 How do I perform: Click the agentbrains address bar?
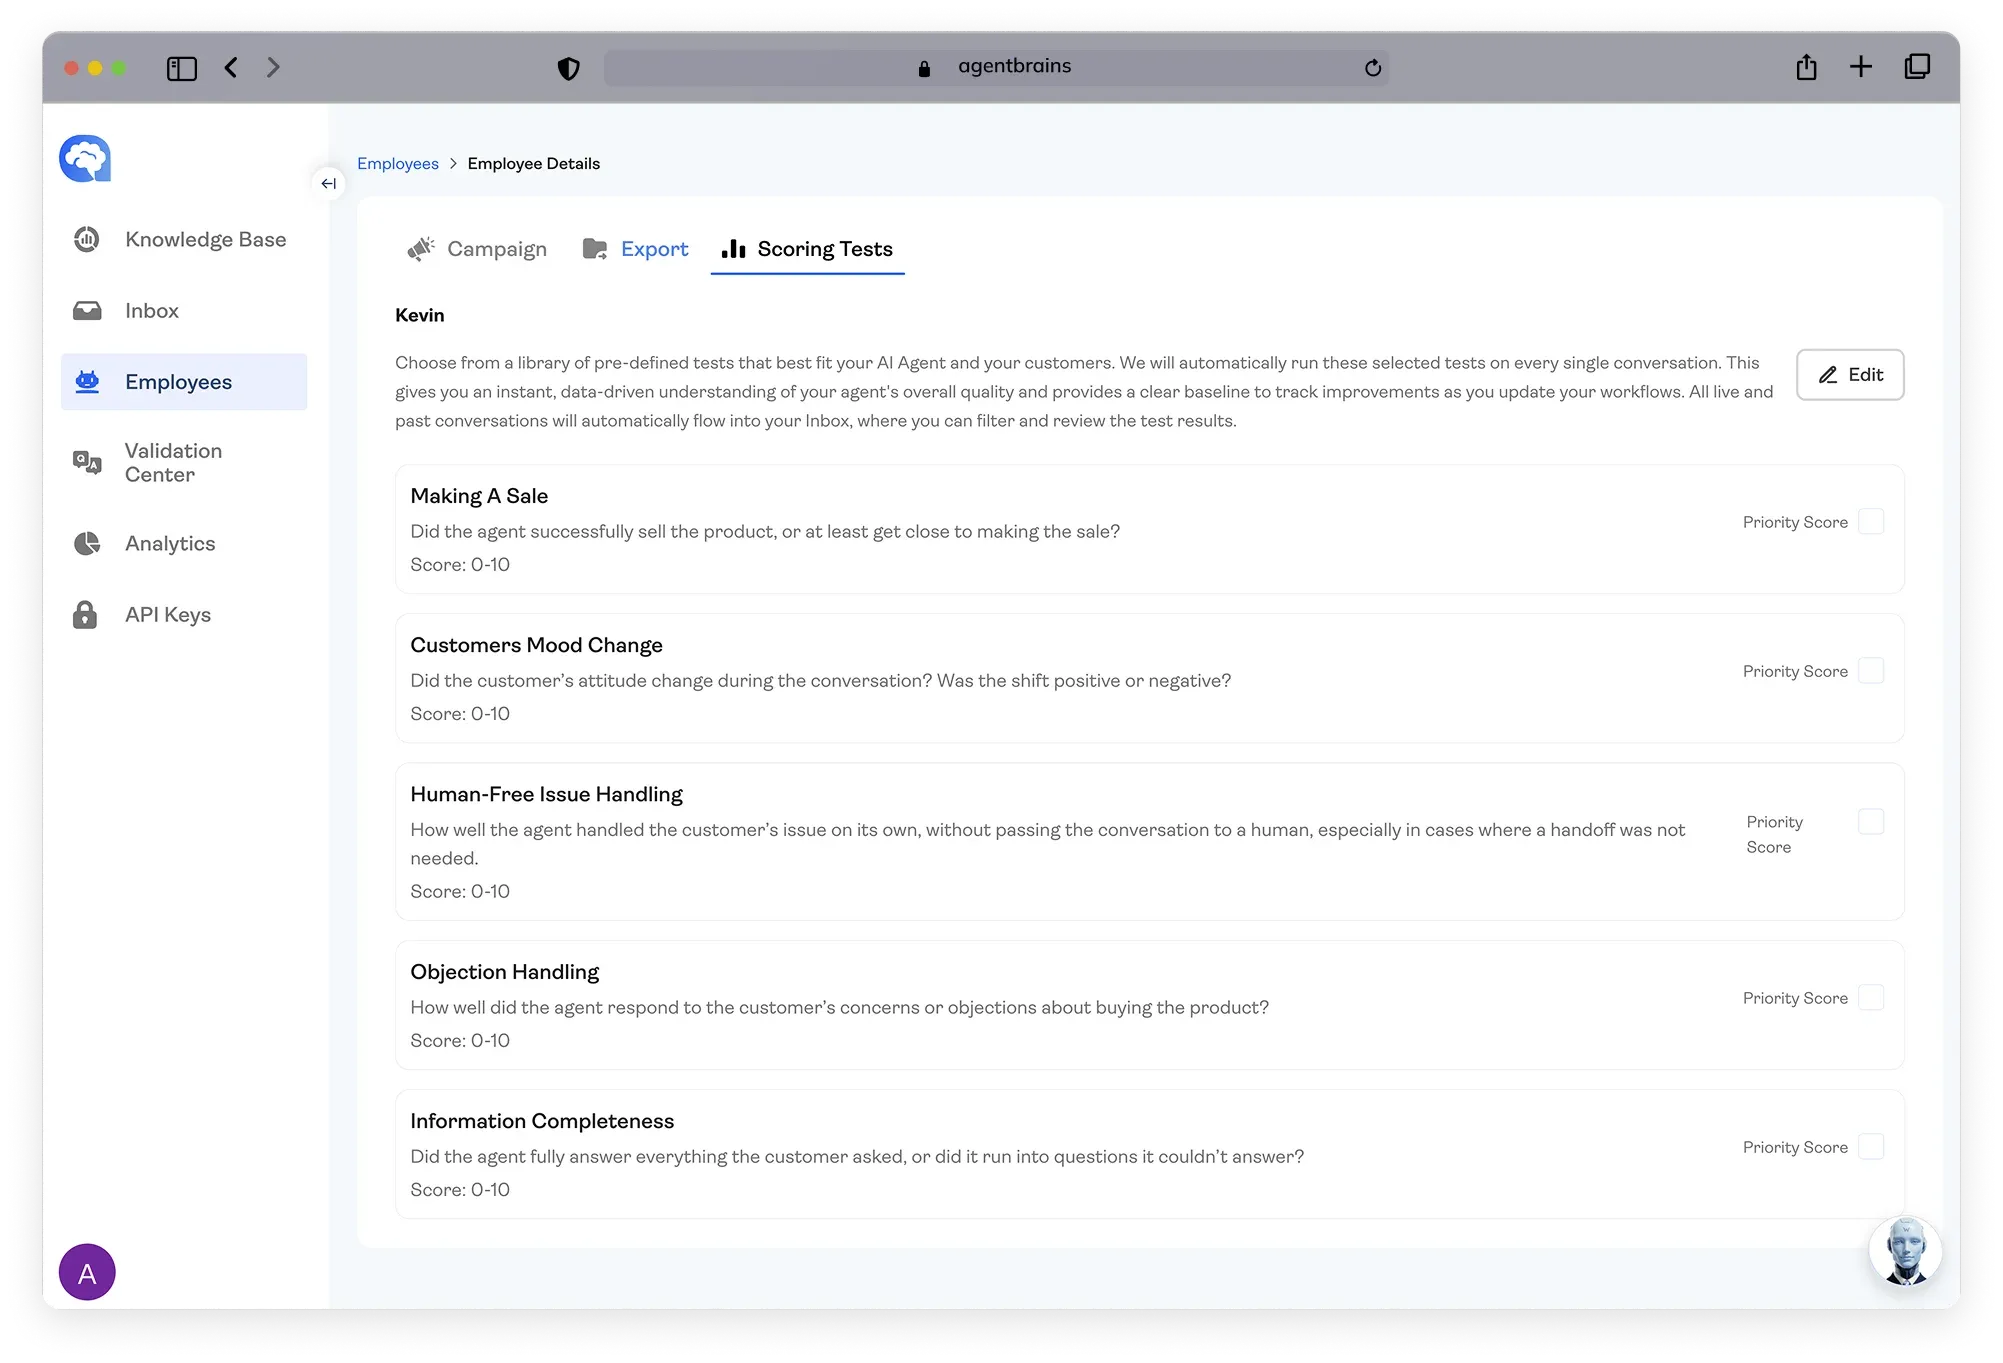click(x=1013, y=67)
